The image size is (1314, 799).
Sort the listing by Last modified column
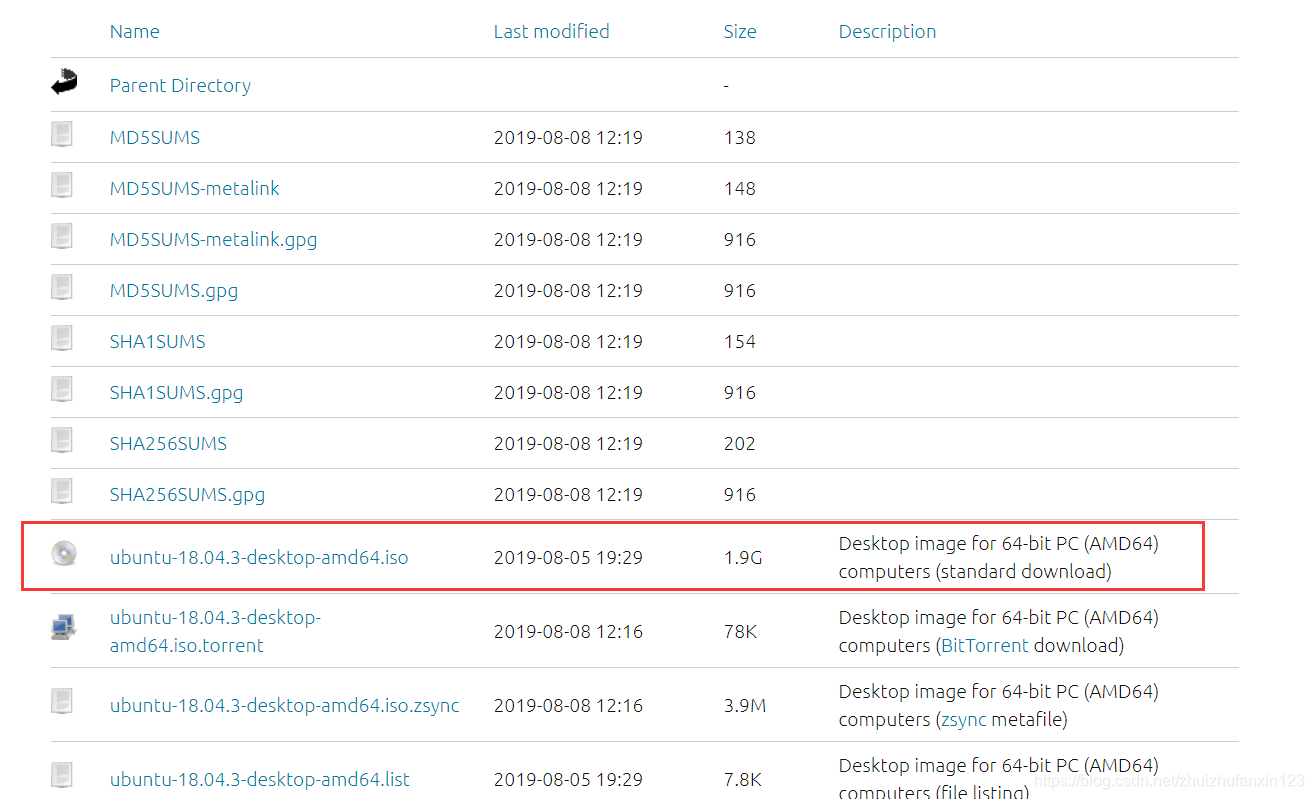(x=551, y=32)
